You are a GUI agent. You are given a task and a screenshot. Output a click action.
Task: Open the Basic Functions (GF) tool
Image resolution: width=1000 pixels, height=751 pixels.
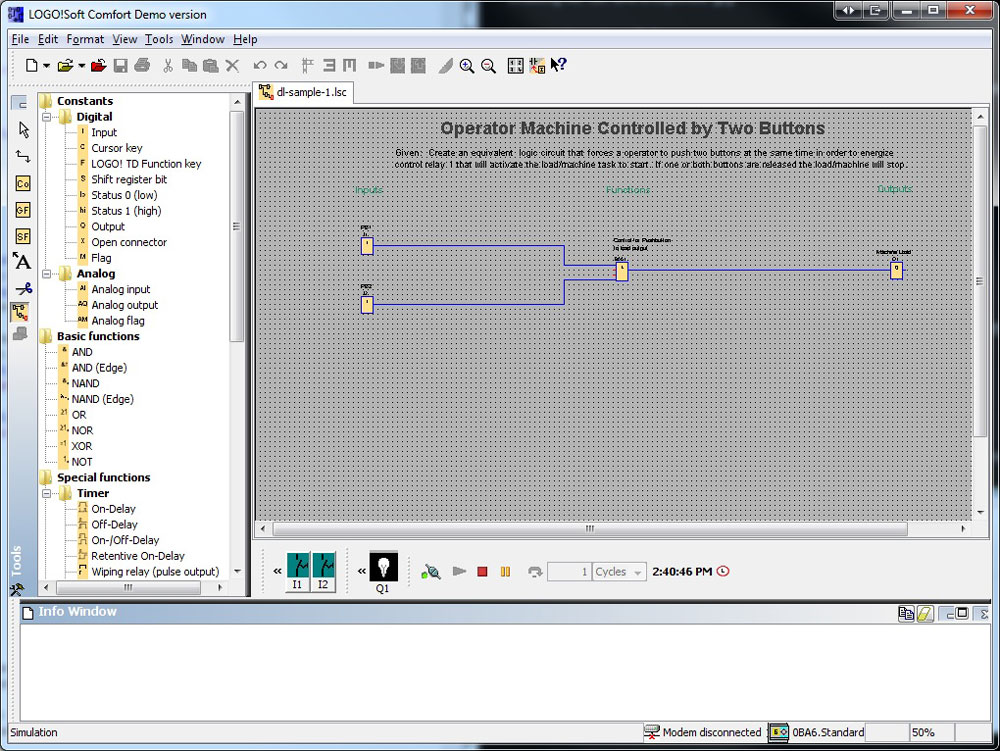[x=23, y=210]
